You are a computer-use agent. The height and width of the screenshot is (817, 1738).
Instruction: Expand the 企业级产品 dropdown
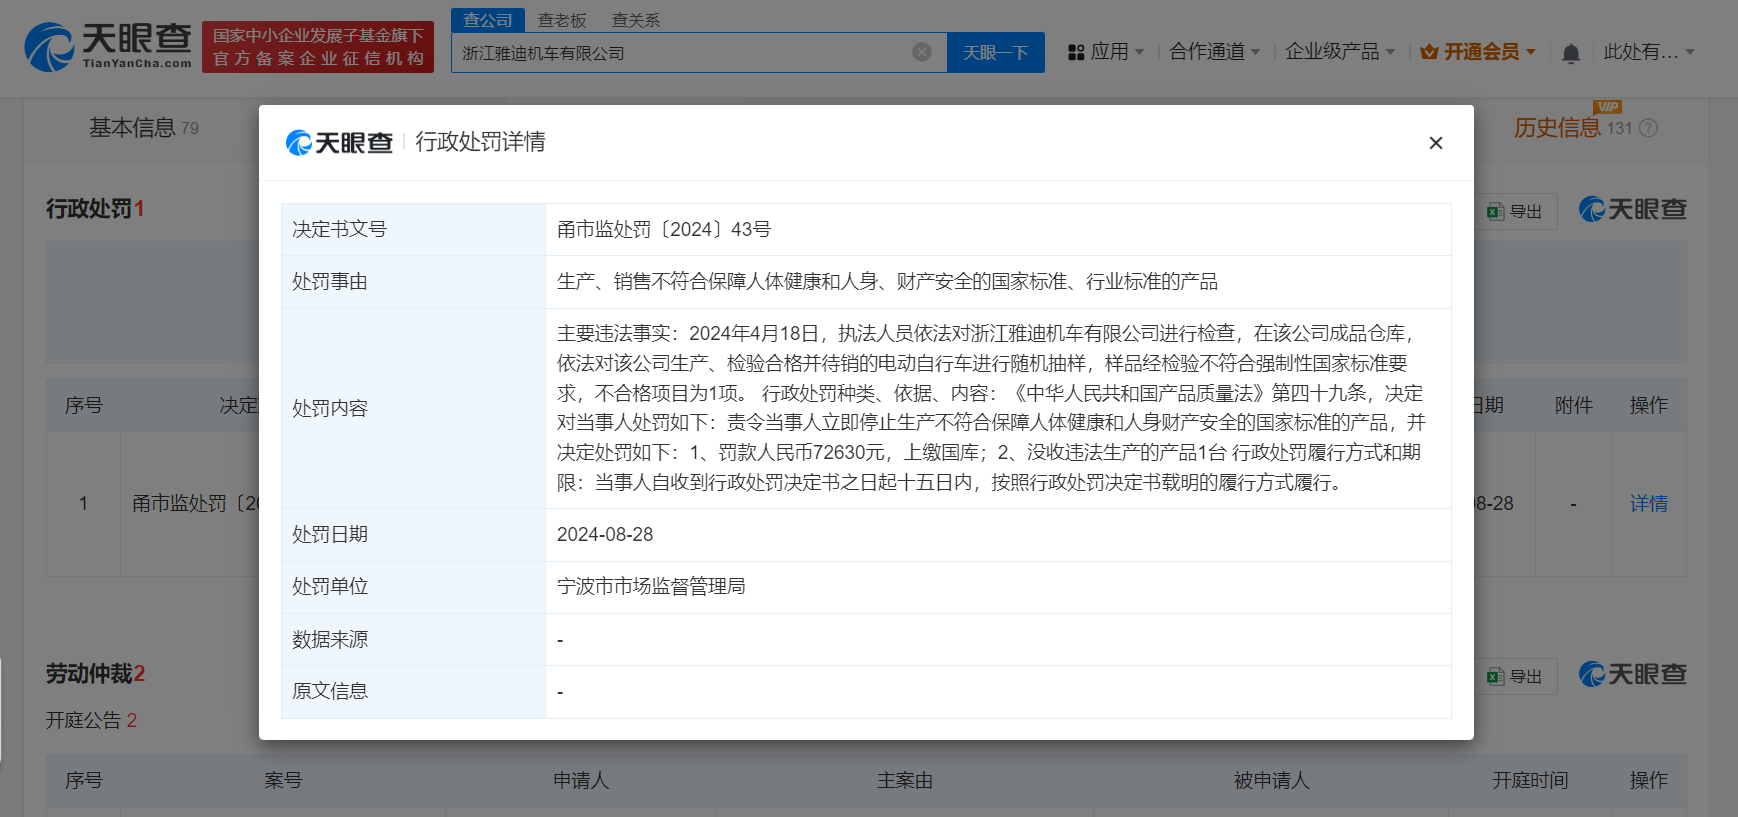coord(1339,52)
